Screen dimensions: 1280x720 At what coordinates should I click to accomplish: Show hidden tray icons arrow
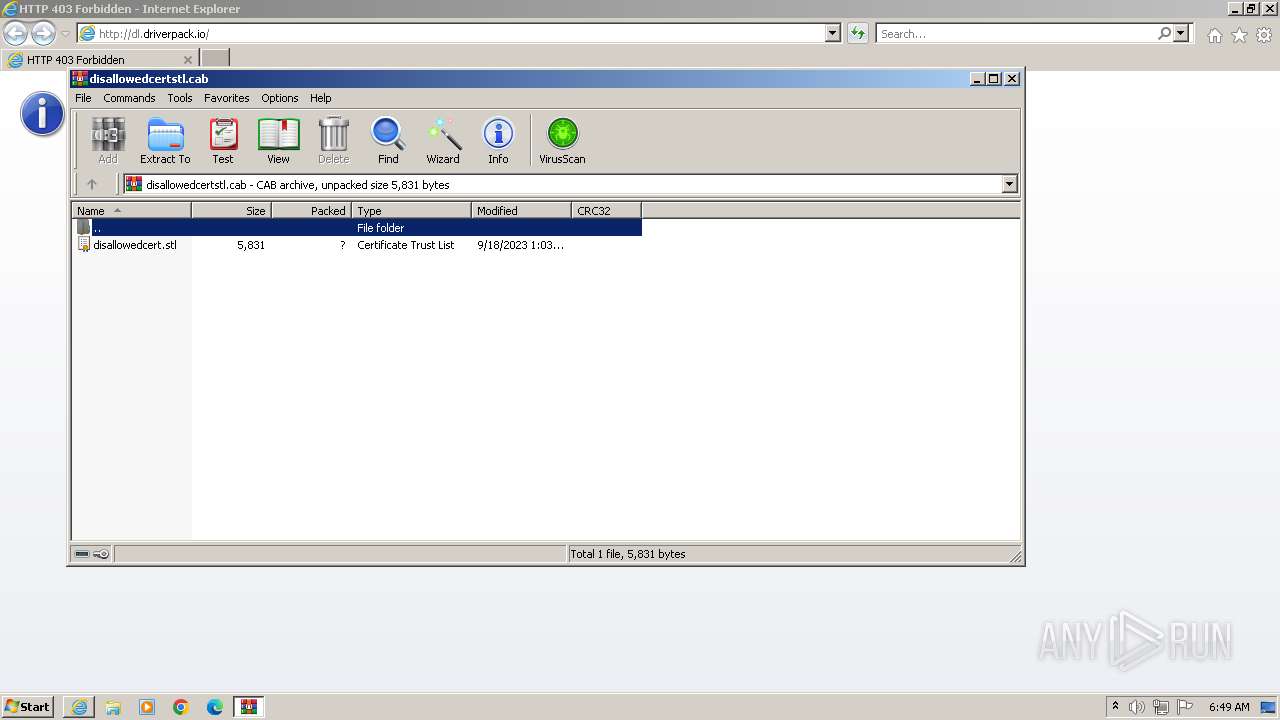coord(1115,707)
